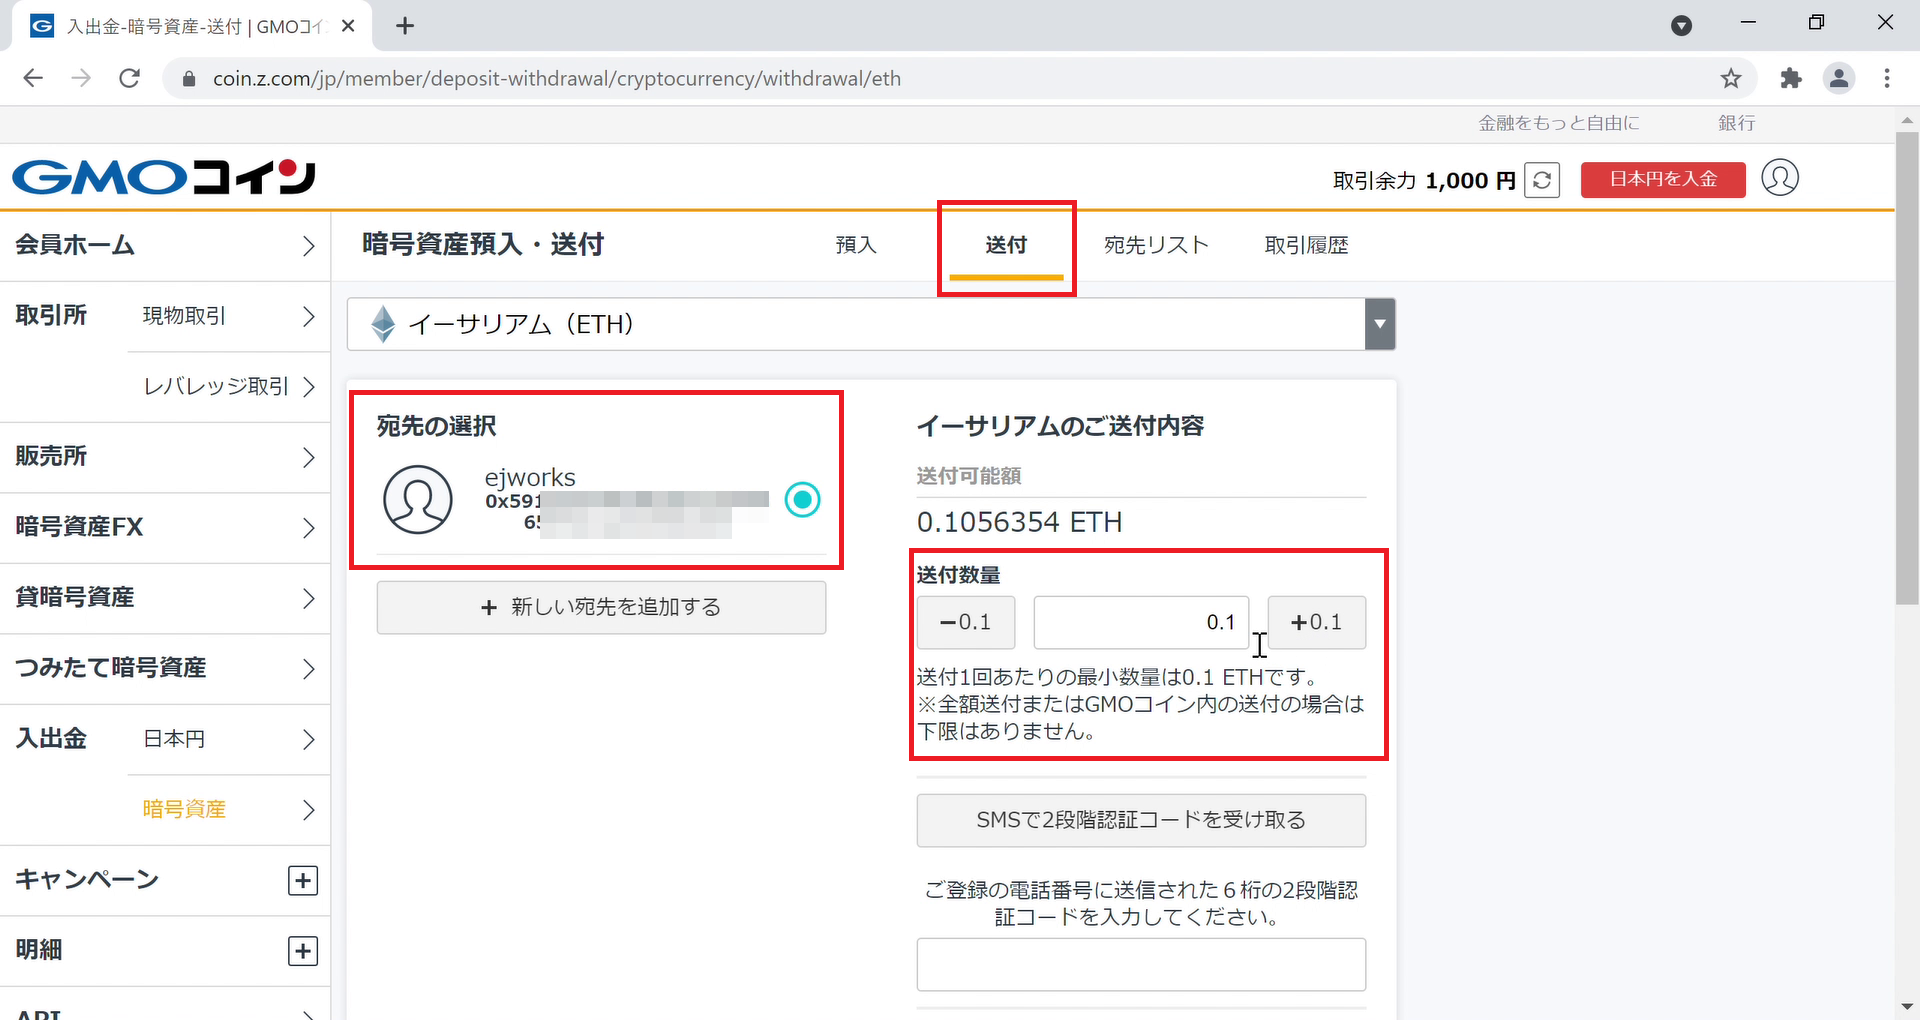Viewport: 1920px width, 1020px height.
Task: Click the browser back arrow
Action: [33, 78]
